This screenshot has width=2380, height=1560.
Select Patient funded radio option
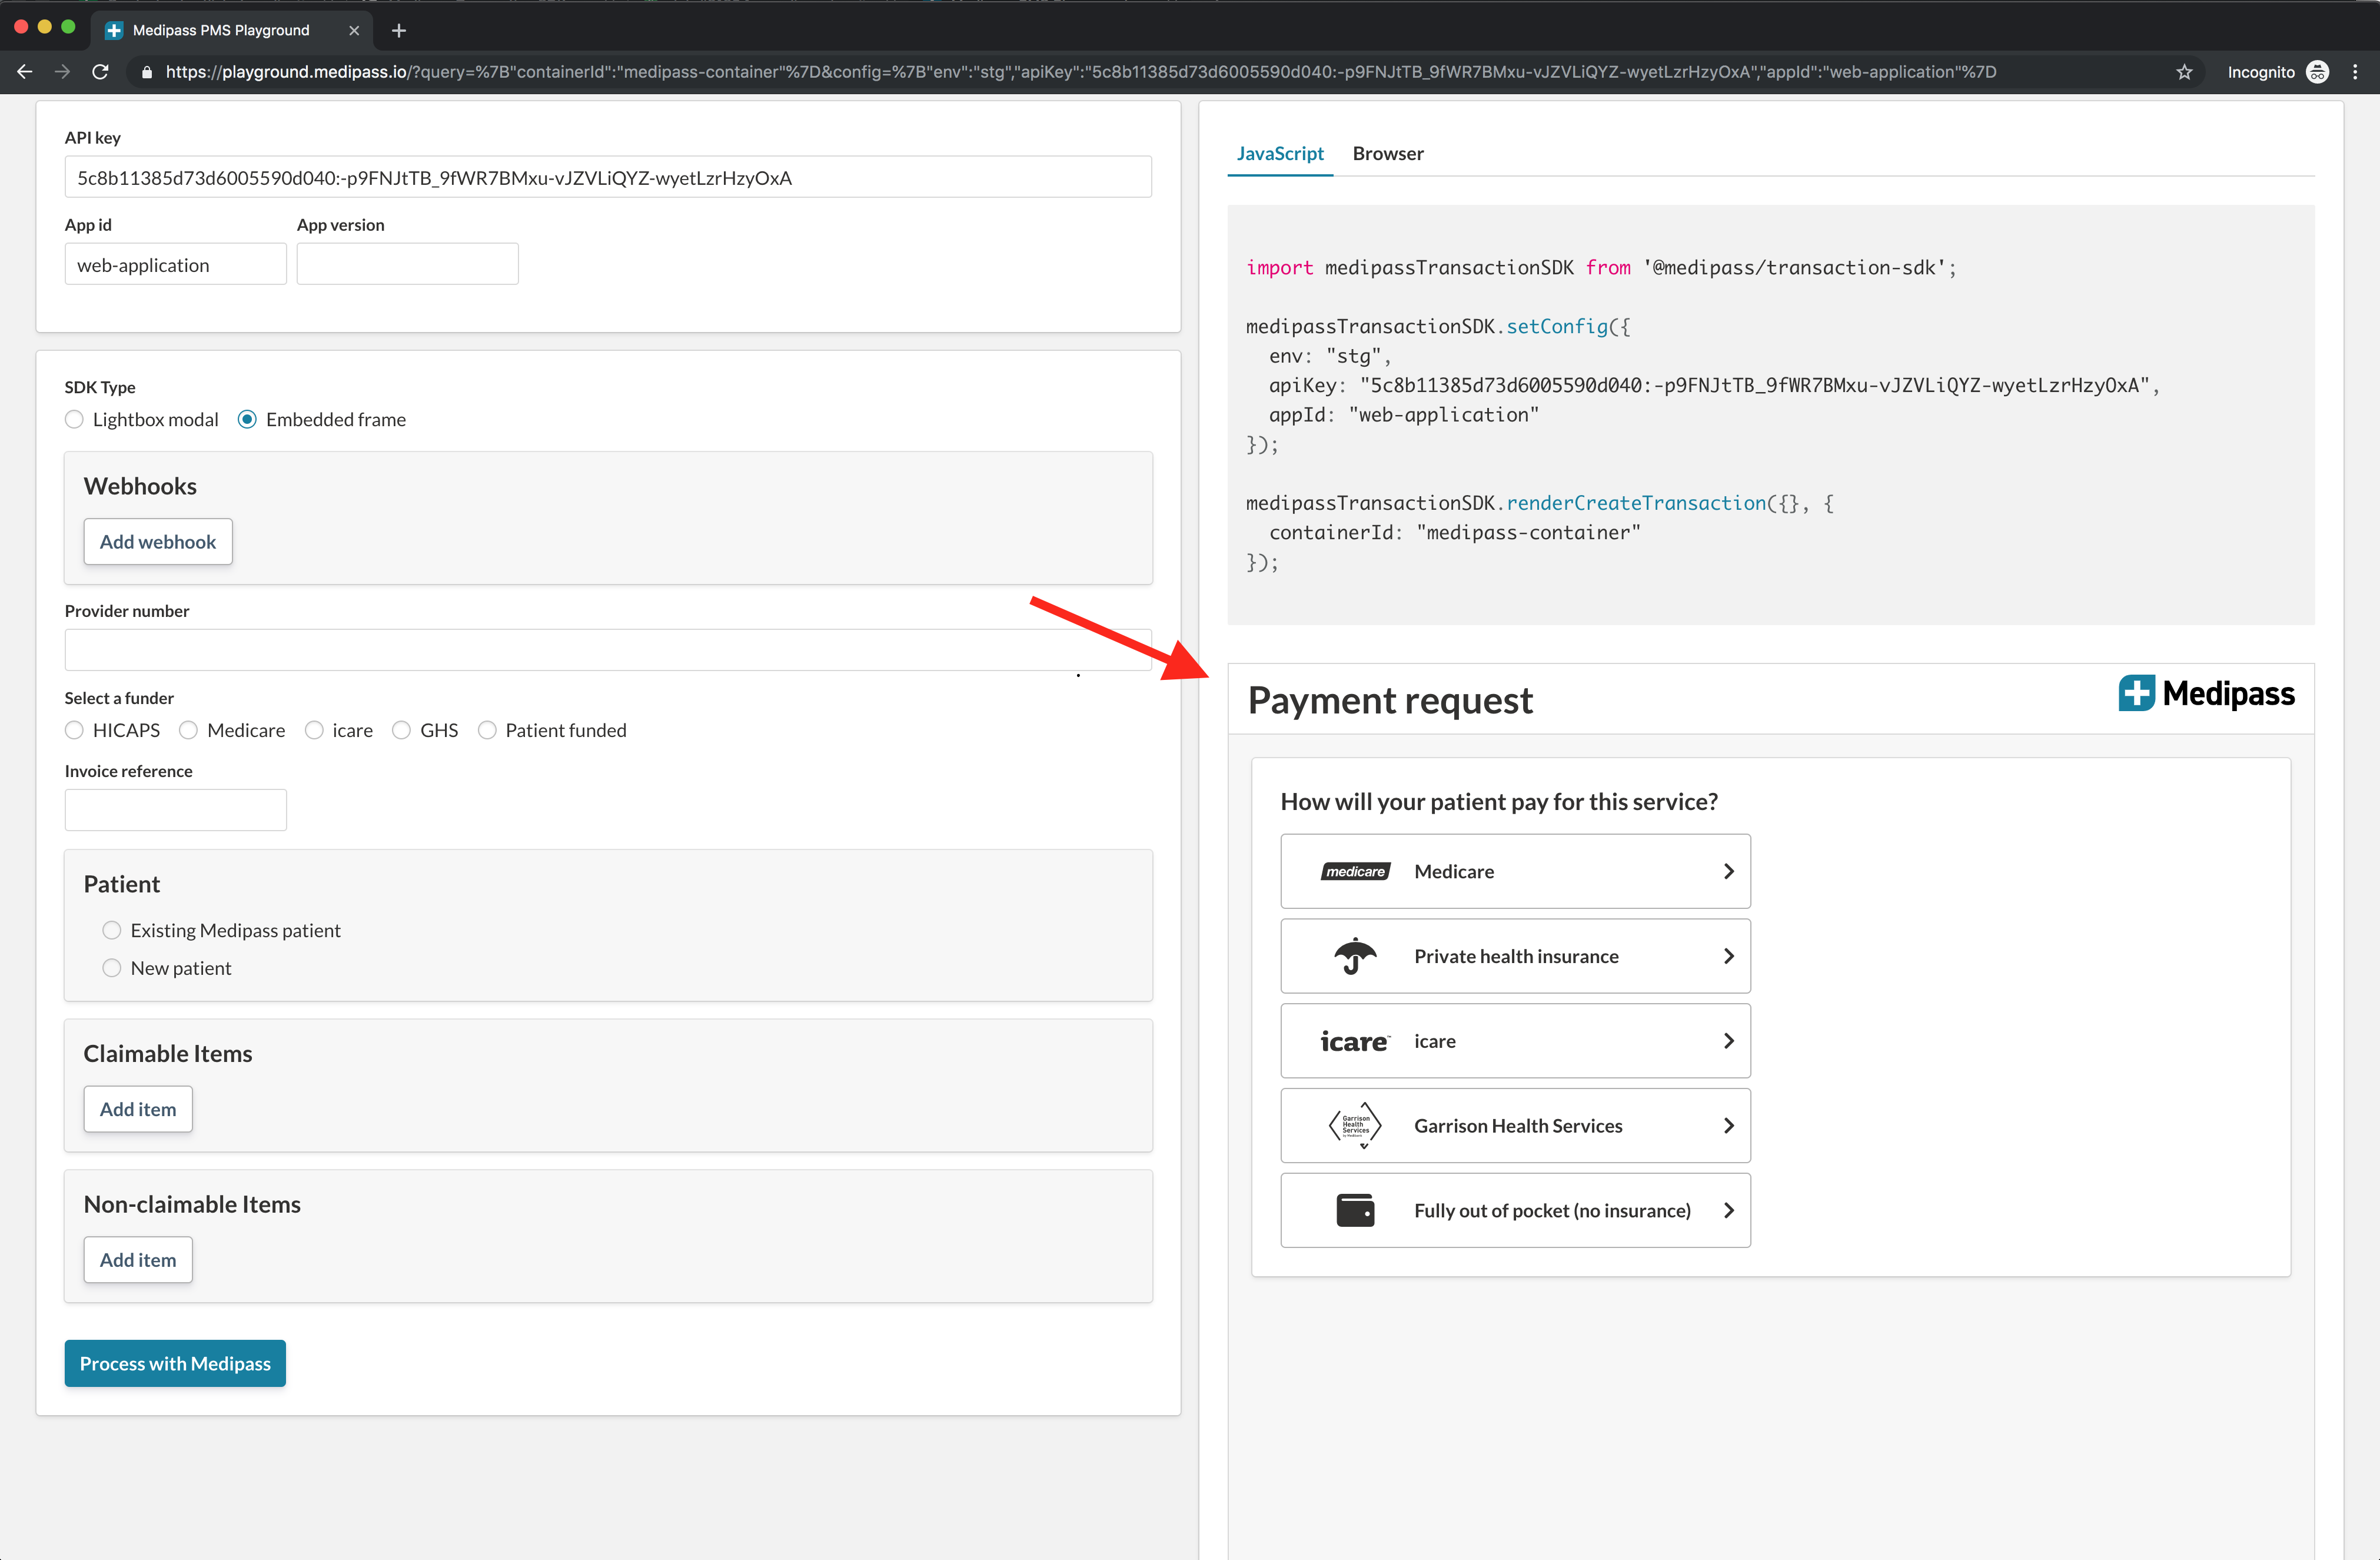pyautogui.click(x=487, y=730)
